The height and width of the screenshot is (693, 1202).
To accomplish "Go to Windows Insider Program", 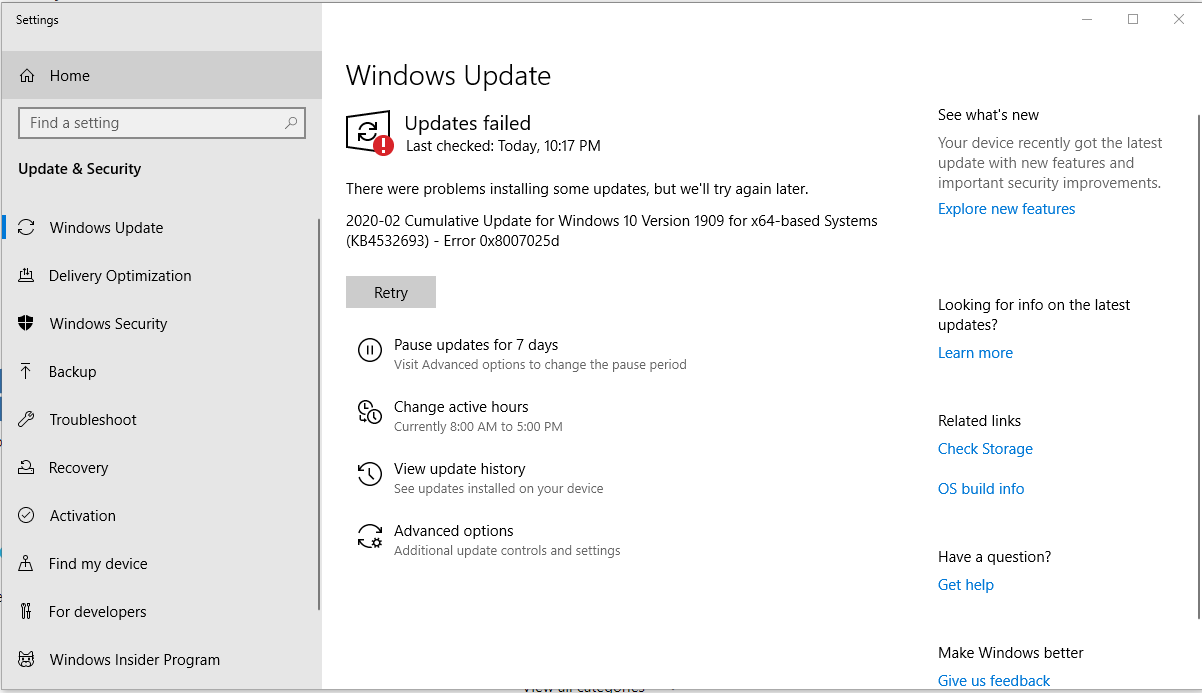I will point(134,660).
